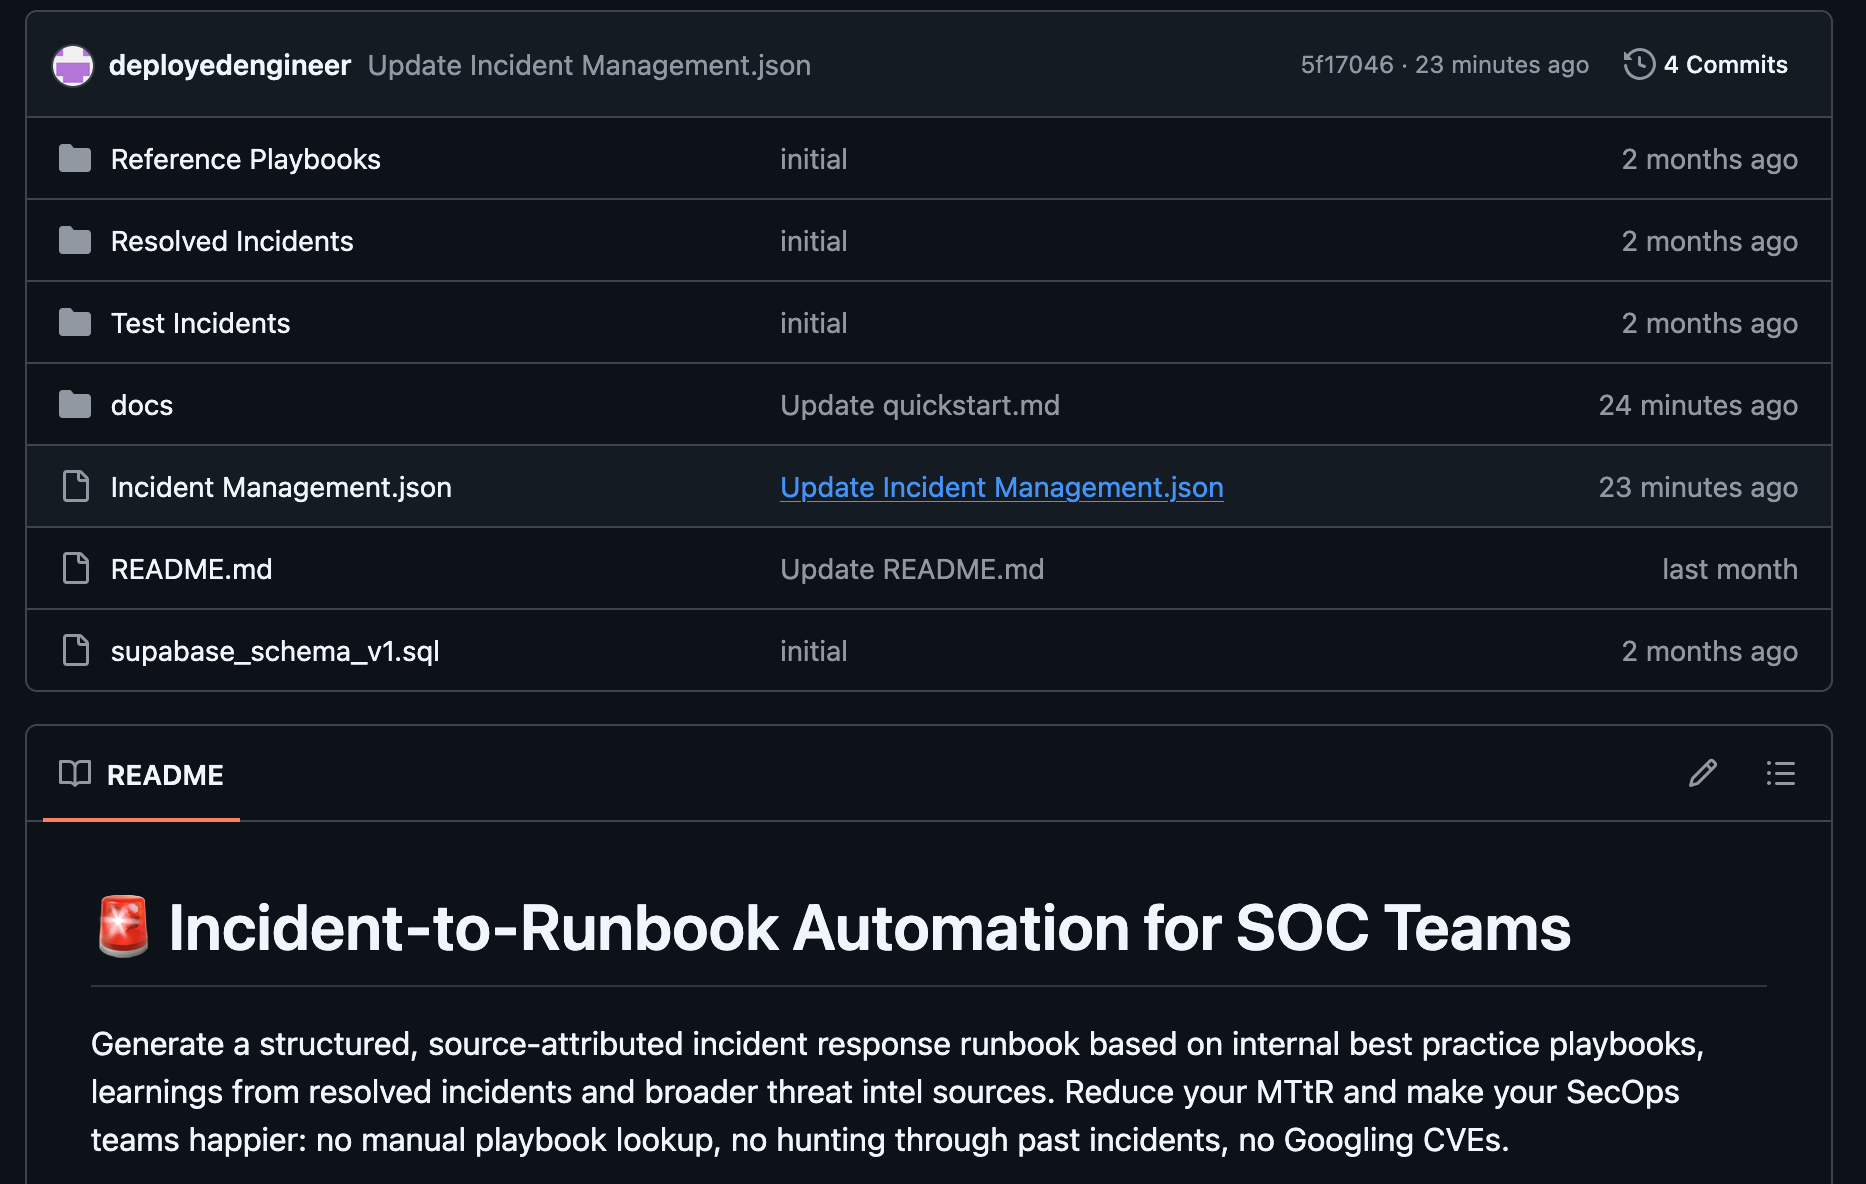
Task: Click the Test Incidents folder icon
Action: [75, 323]
